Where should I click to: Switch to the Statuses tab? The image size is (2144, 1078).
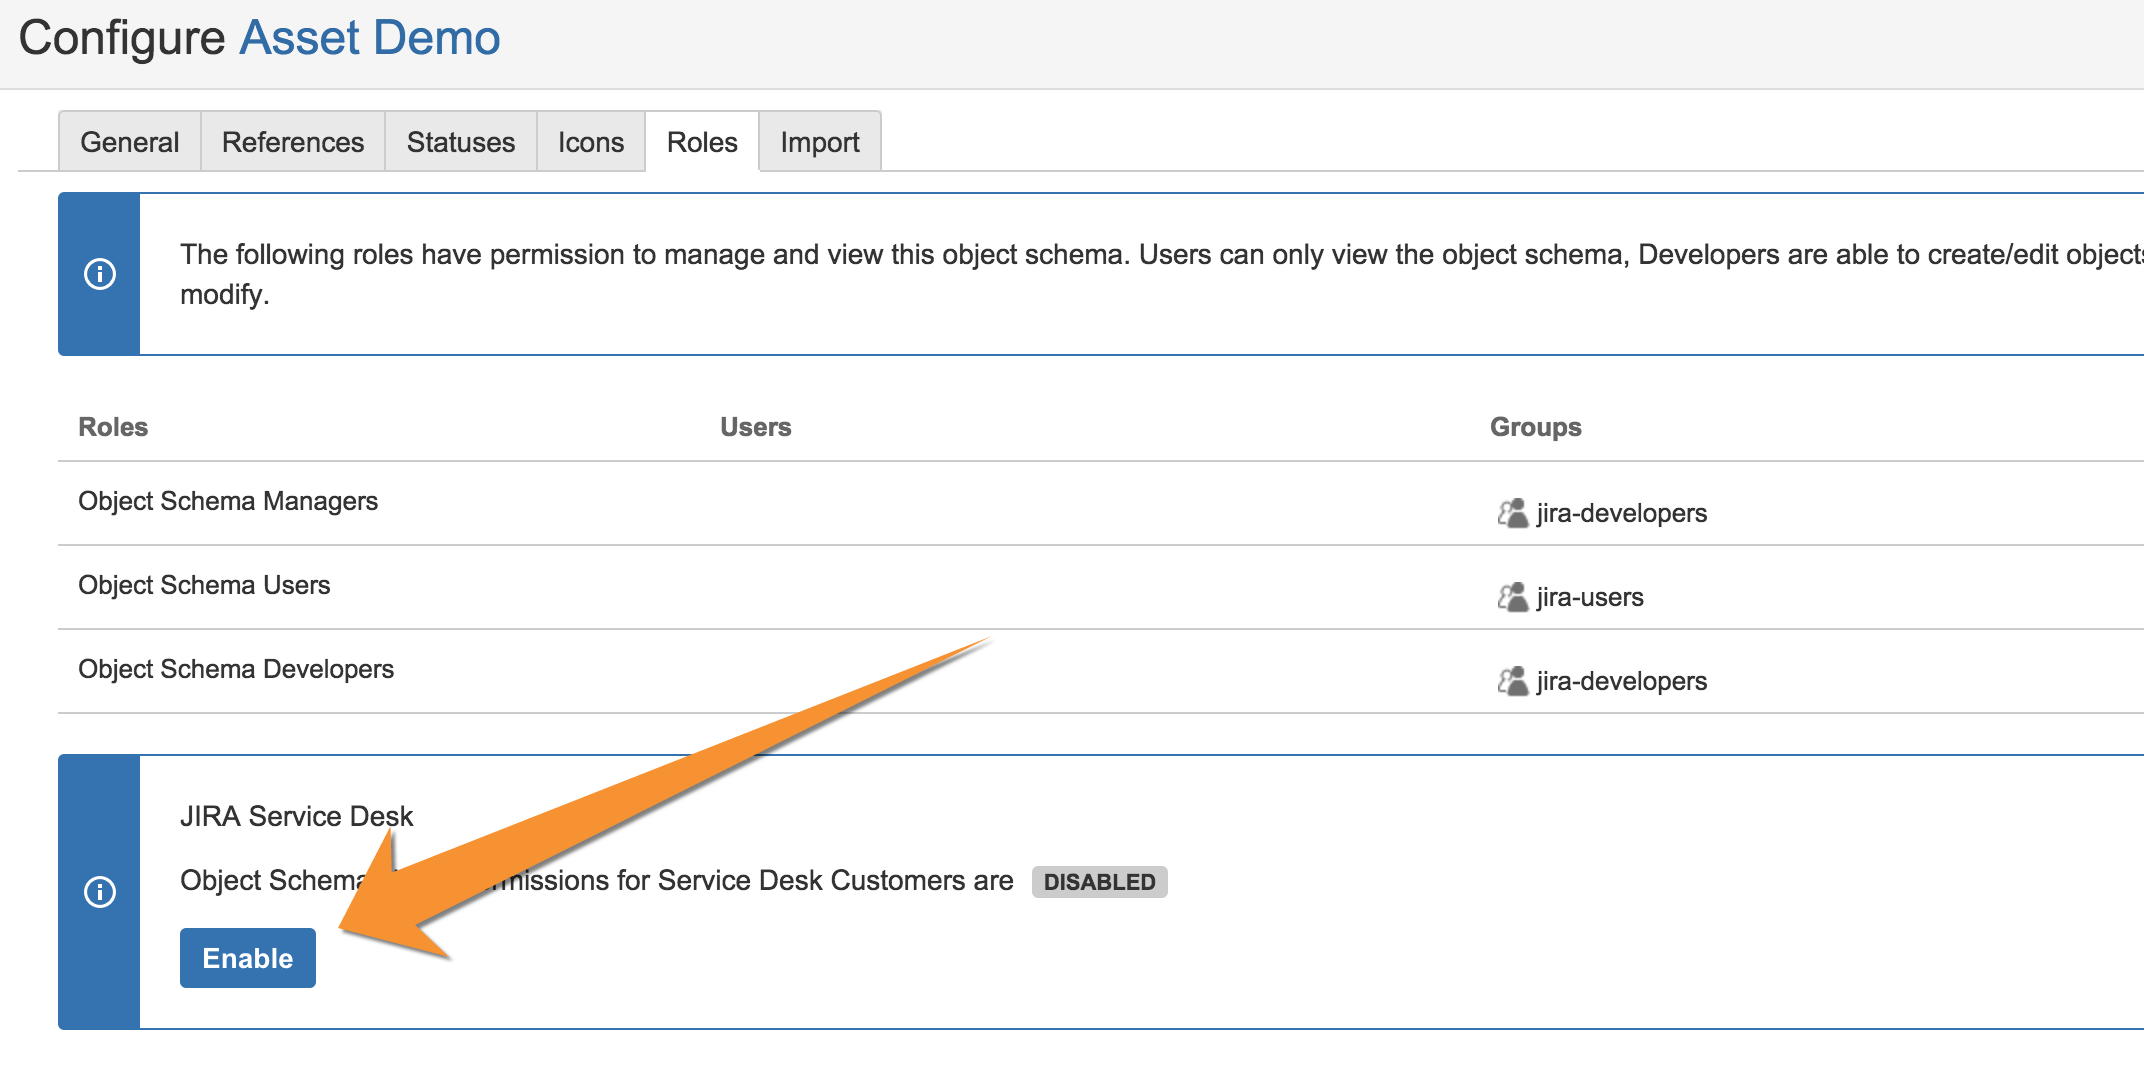click(459, 141)
